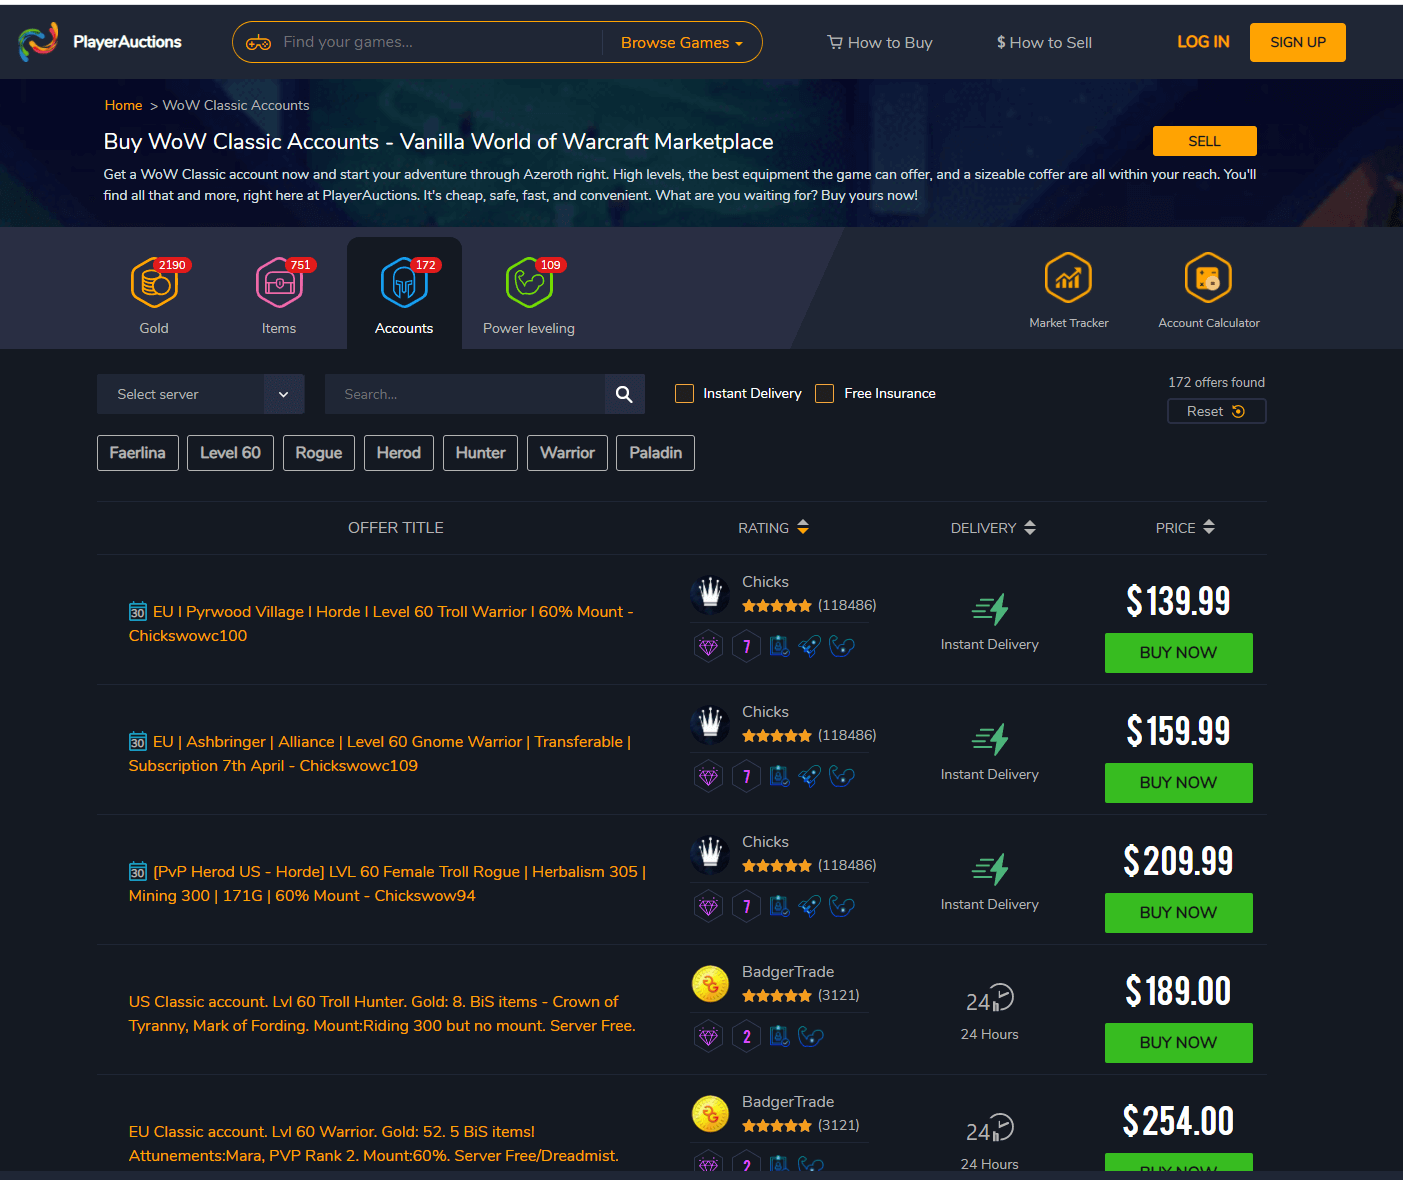Click level 2 badge in Troll Hunter offer

pyautogui.click(x=746, y=1036)
